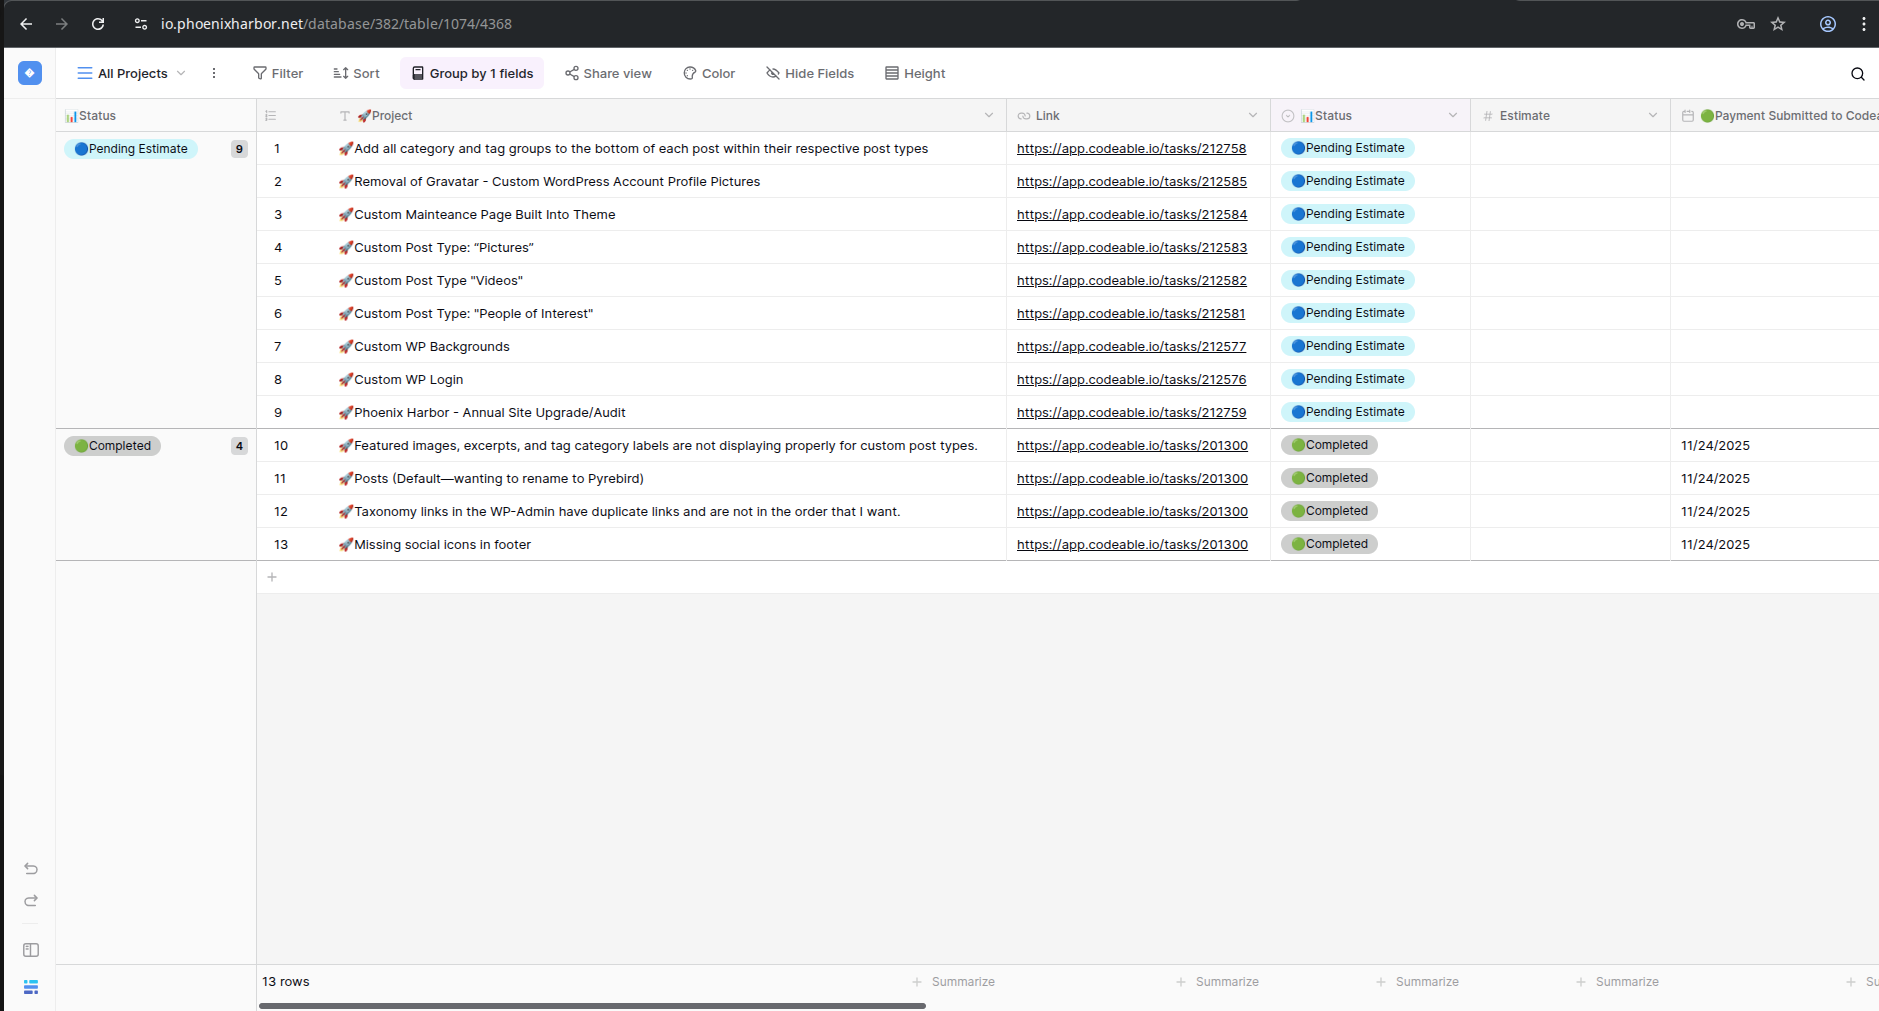Click the browser back arrow

click(x=26, y=24)
